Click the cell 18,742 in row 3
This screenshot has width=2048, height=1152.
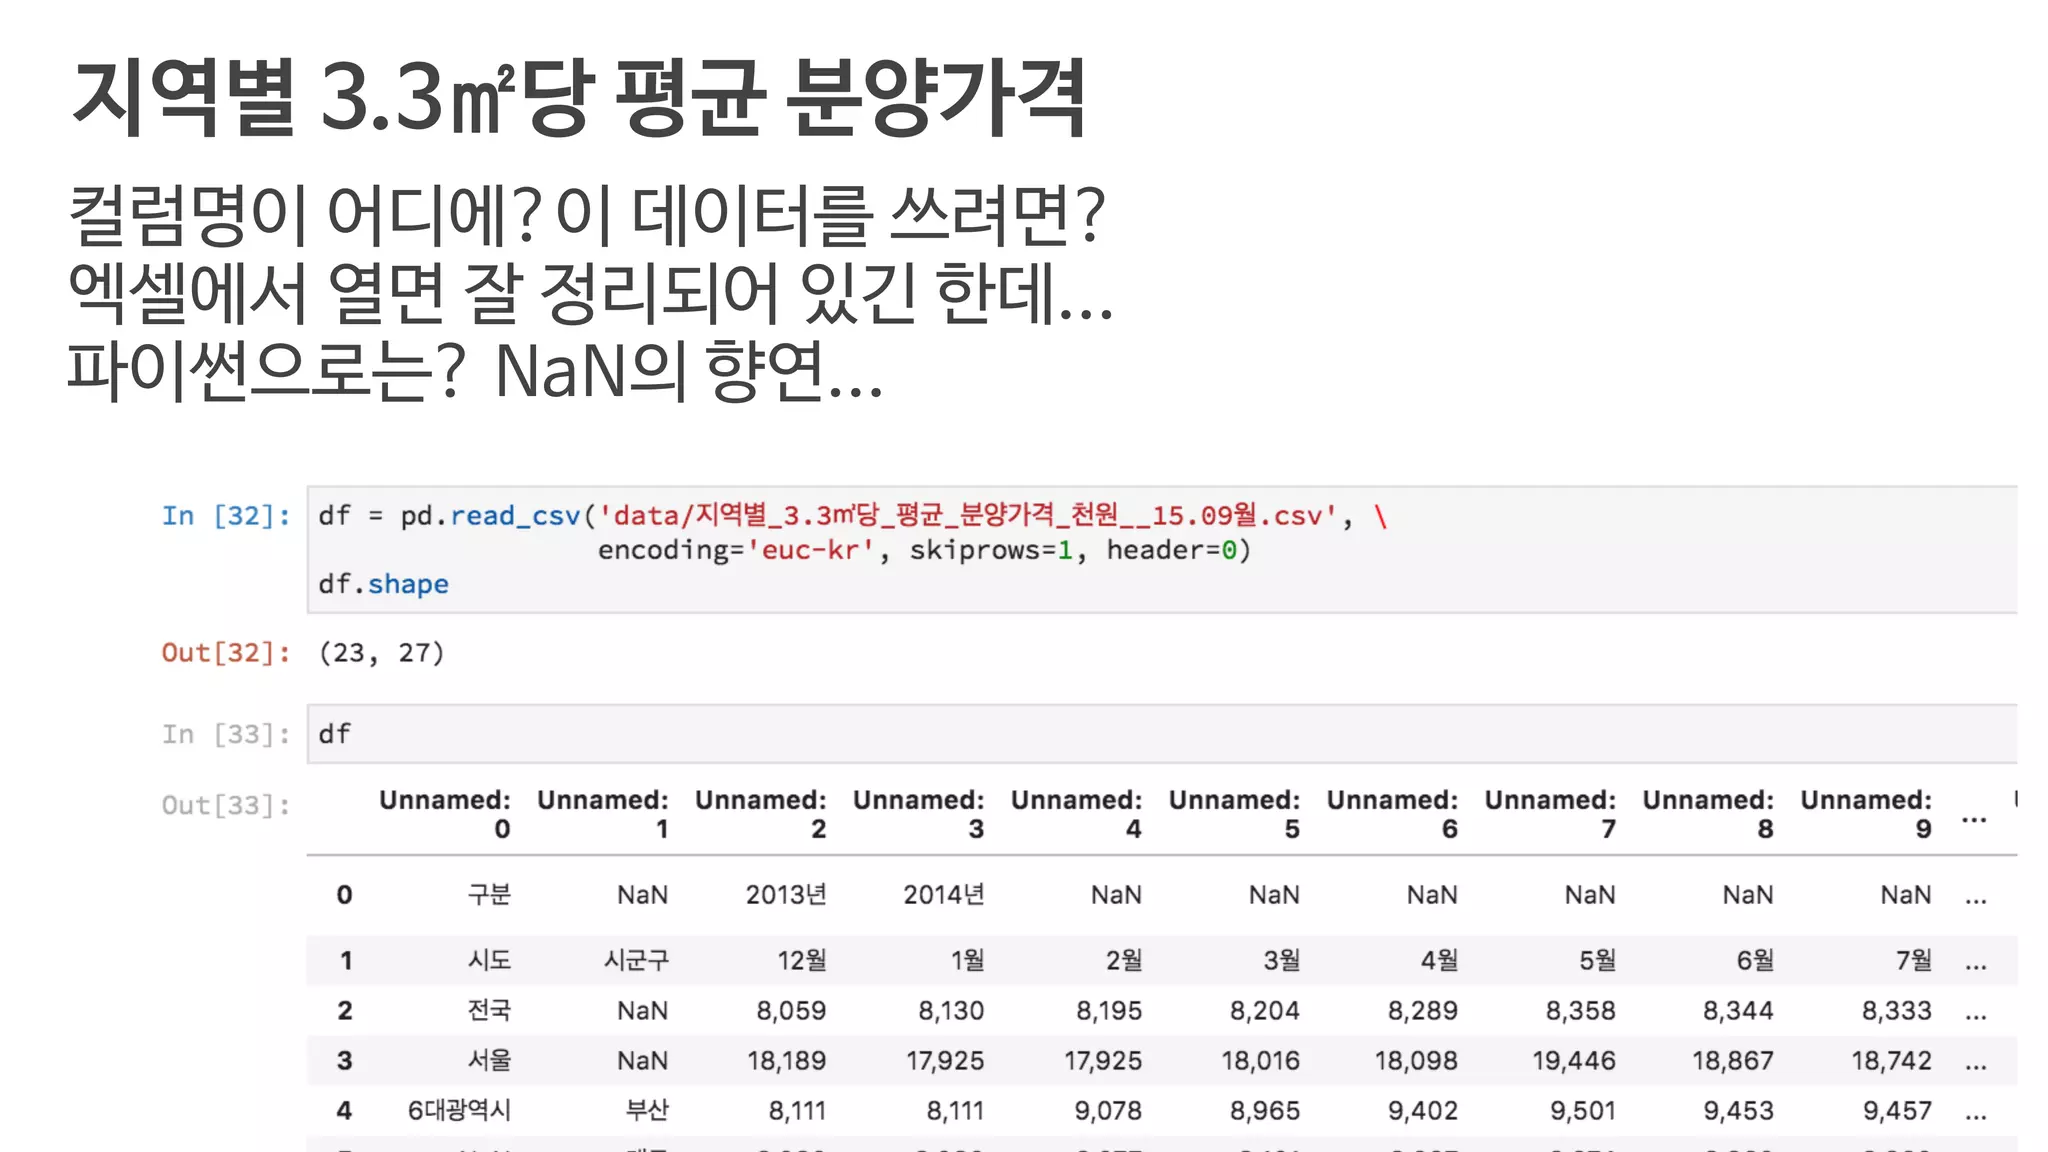coord(1892,1060)
